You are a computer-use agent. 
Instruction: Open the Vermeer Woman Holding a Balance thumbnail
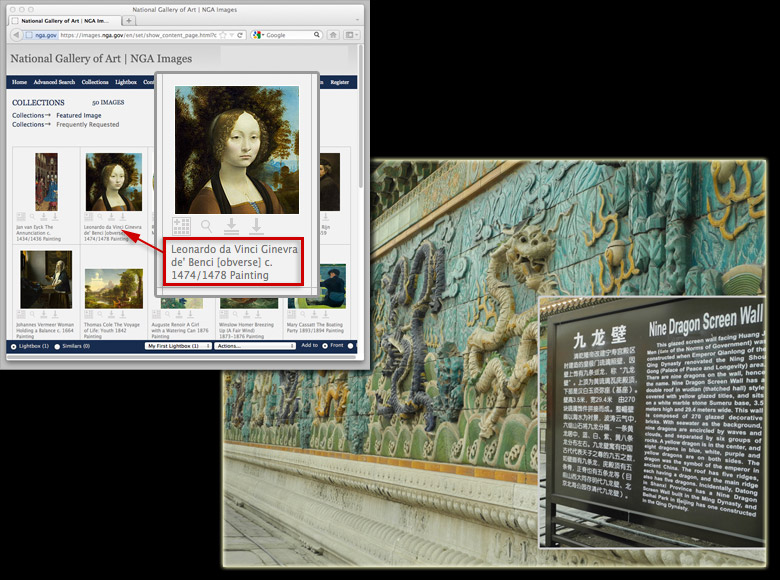tap(46, 279)
